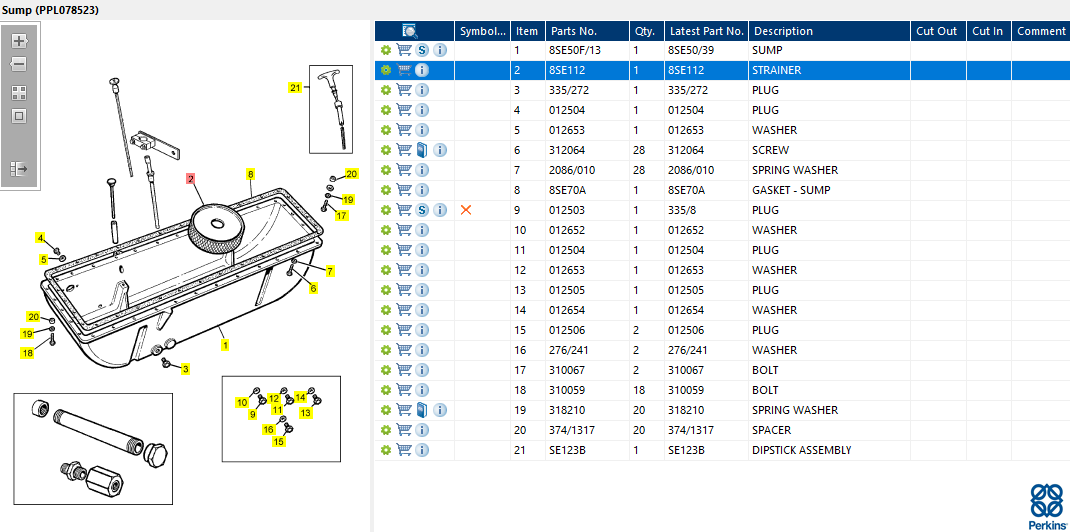The width and height of the screenshot is (1070, 532).
Task: Click the red X symbol on item 9
Action: [x=466, y=210]
